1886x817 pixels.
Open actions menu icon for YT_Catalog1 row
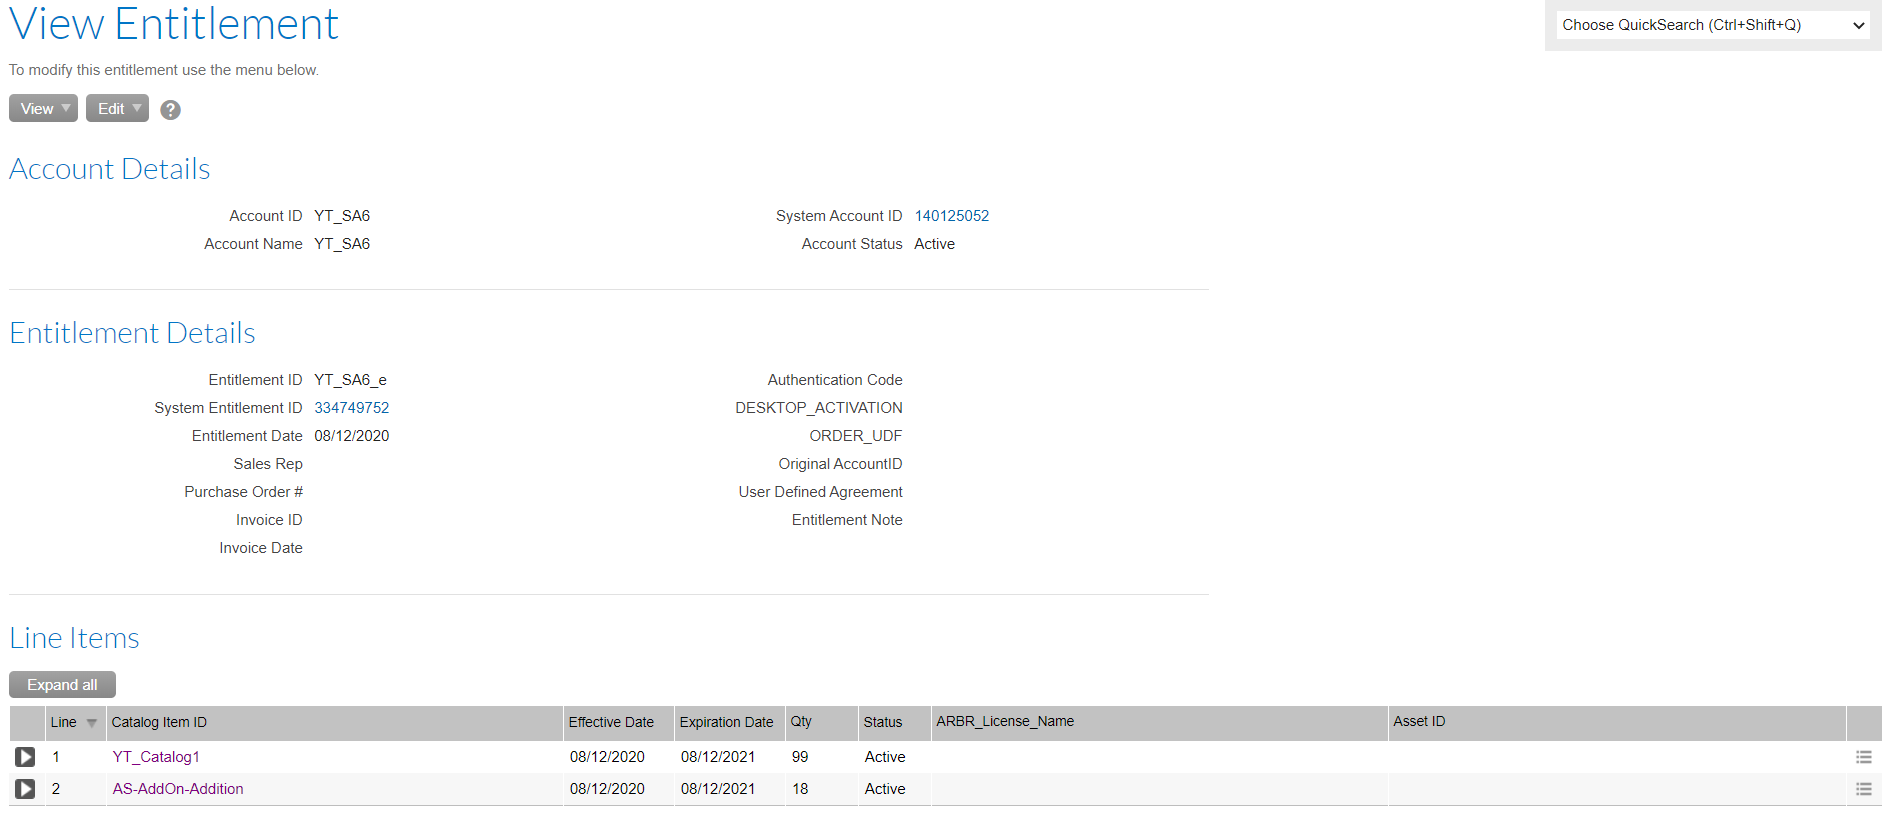point(1863,757)
